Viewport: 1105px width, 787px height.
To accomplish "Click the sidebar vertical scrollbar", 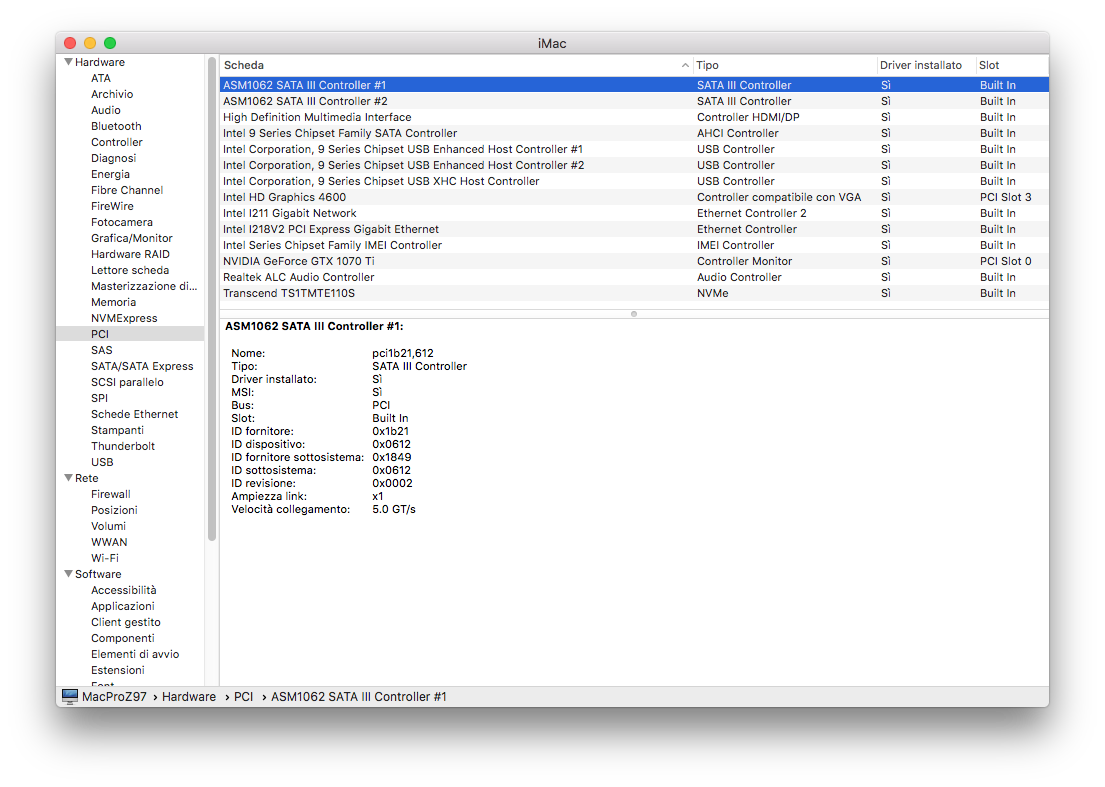I will 211,299.
